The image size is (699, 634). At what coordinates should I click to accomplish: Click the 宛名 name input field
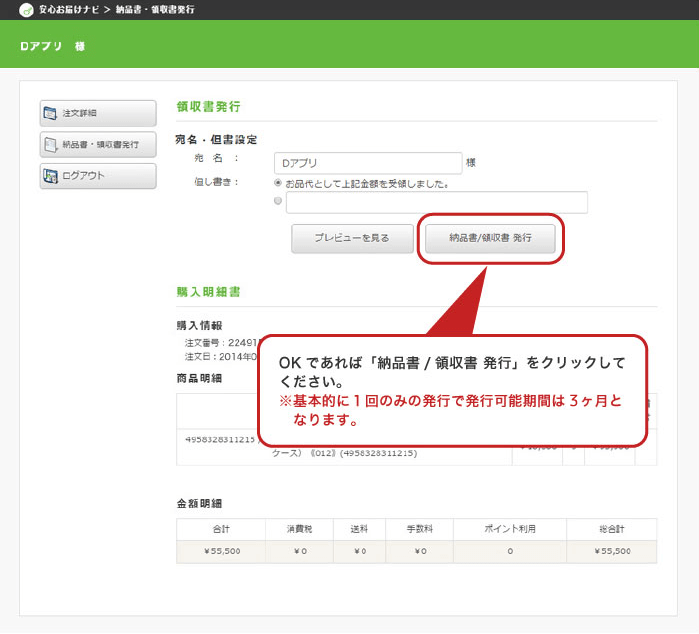point(368,163)
